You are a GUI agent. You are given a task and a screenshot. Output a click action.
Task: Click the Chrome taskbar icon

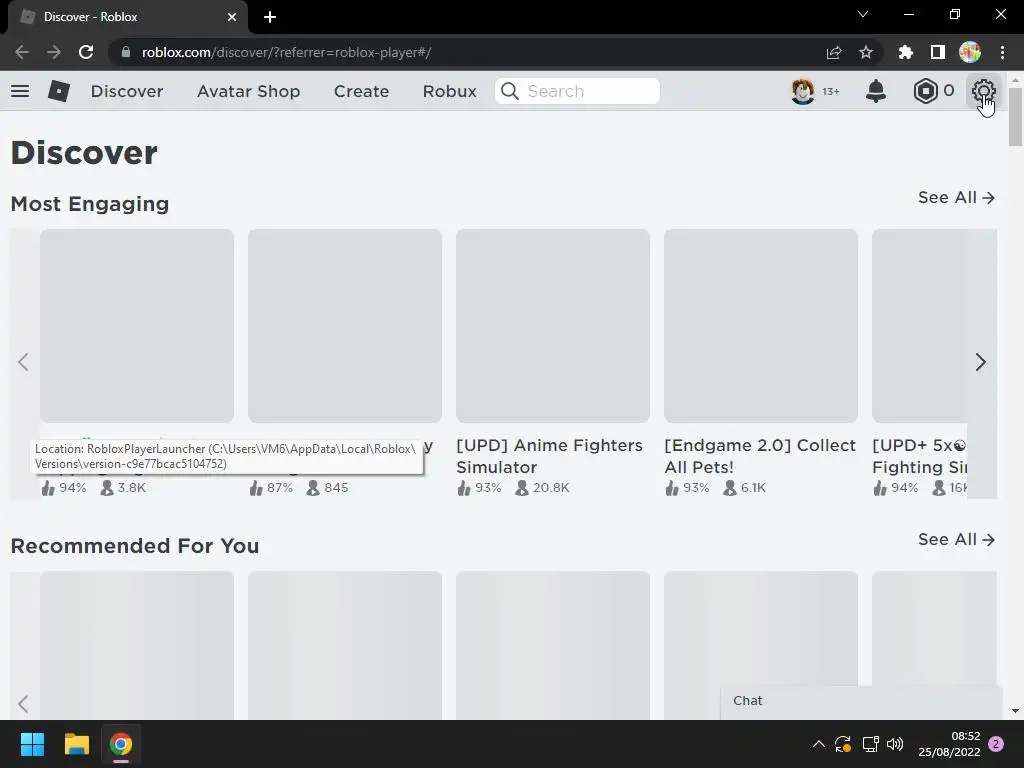point(121,744)
